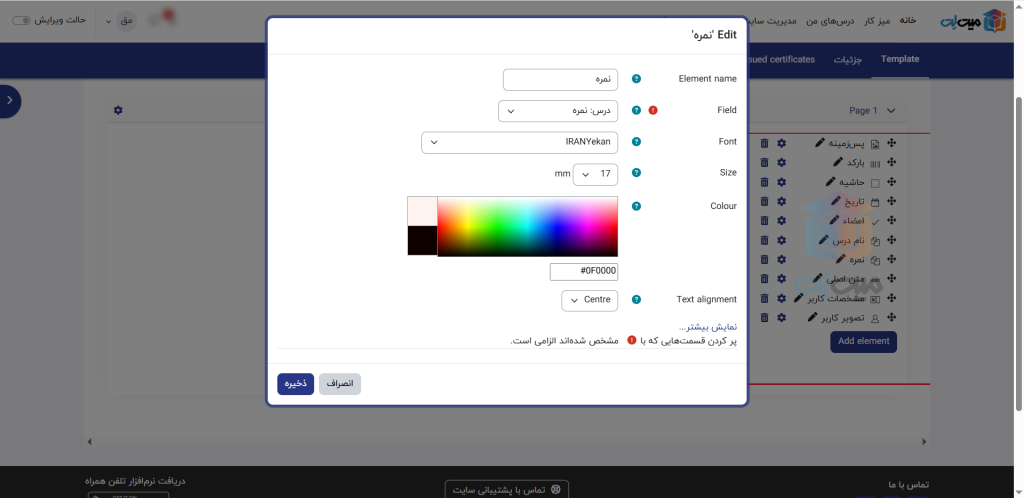
Task: Click the settings gear above the template page
Action: click(x=118, y=110)
